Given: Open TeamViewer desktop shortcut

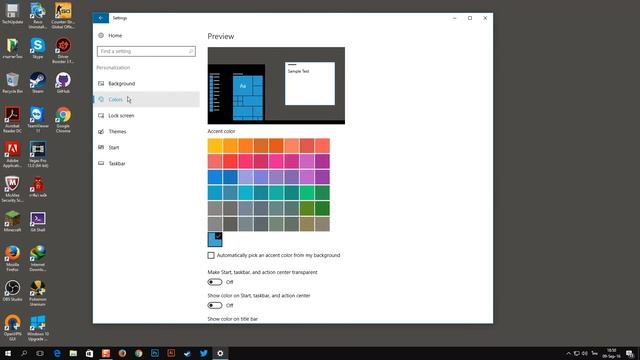Looking at the screenshot, I should [x=38, y=120].
